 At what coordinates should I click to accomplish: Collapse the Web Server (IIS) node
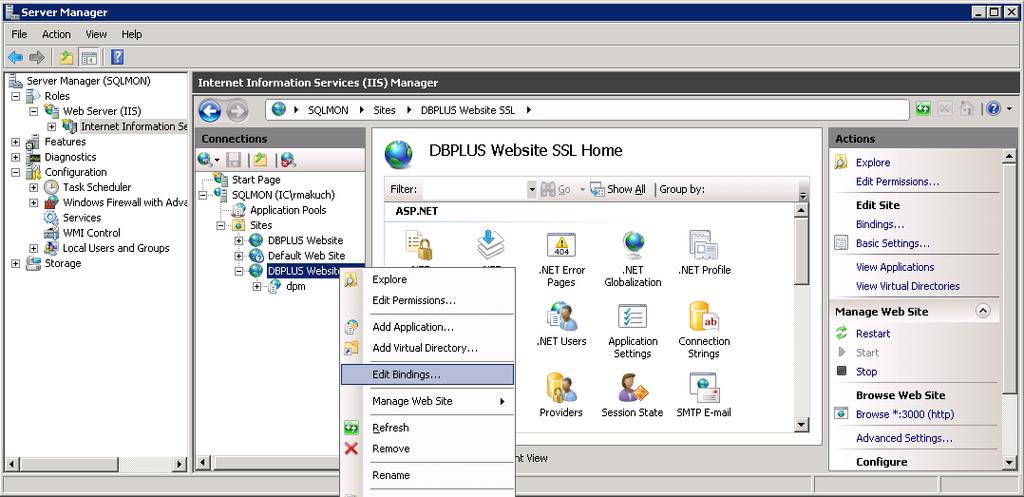click(34, 111)
